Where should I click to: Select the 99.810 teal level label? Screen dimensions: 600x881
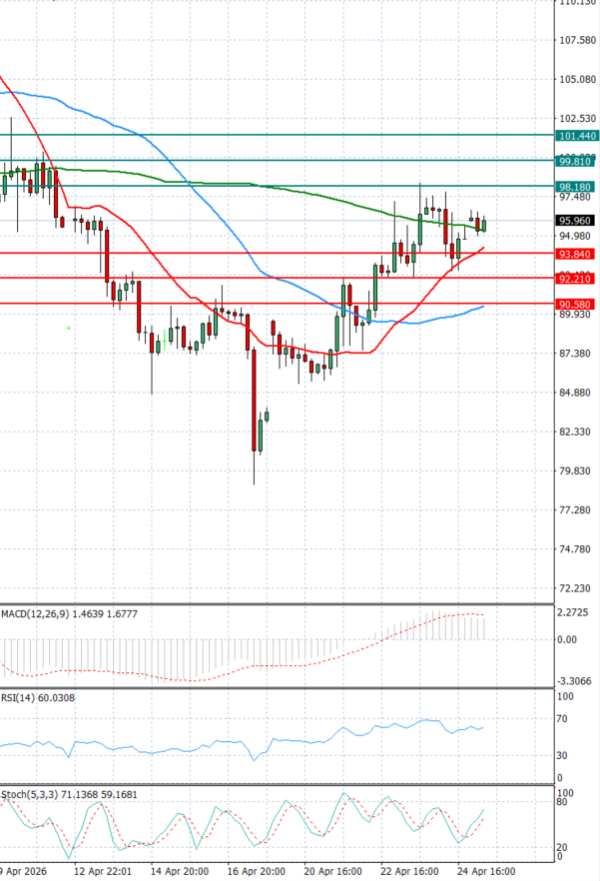[577, 161]
